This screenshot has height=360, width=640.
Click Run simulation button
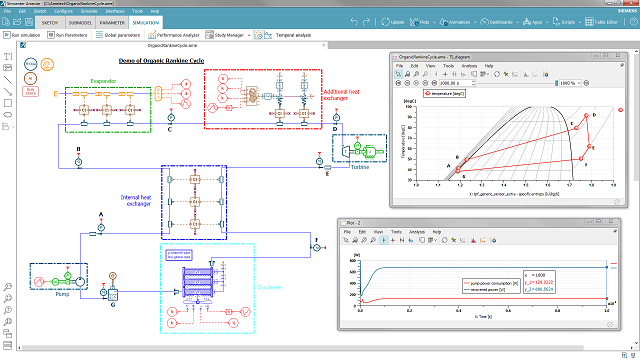tap(22, 35)
